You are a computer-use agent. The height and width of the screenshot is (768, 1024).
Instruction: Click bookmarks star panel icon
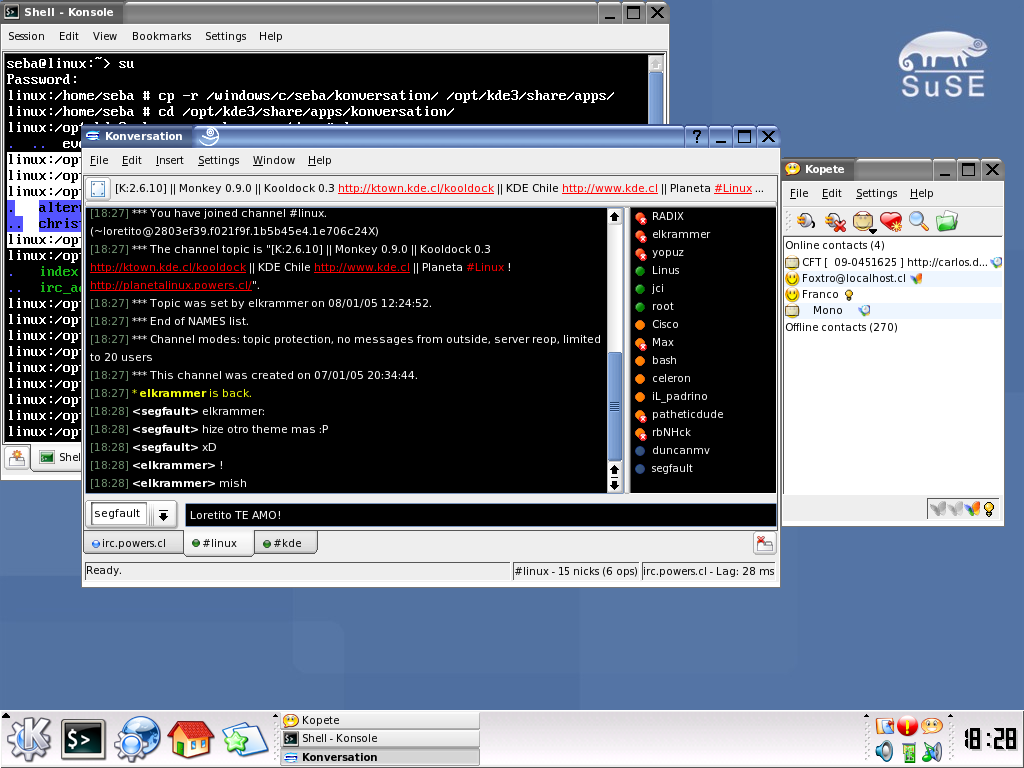point(244,739)
